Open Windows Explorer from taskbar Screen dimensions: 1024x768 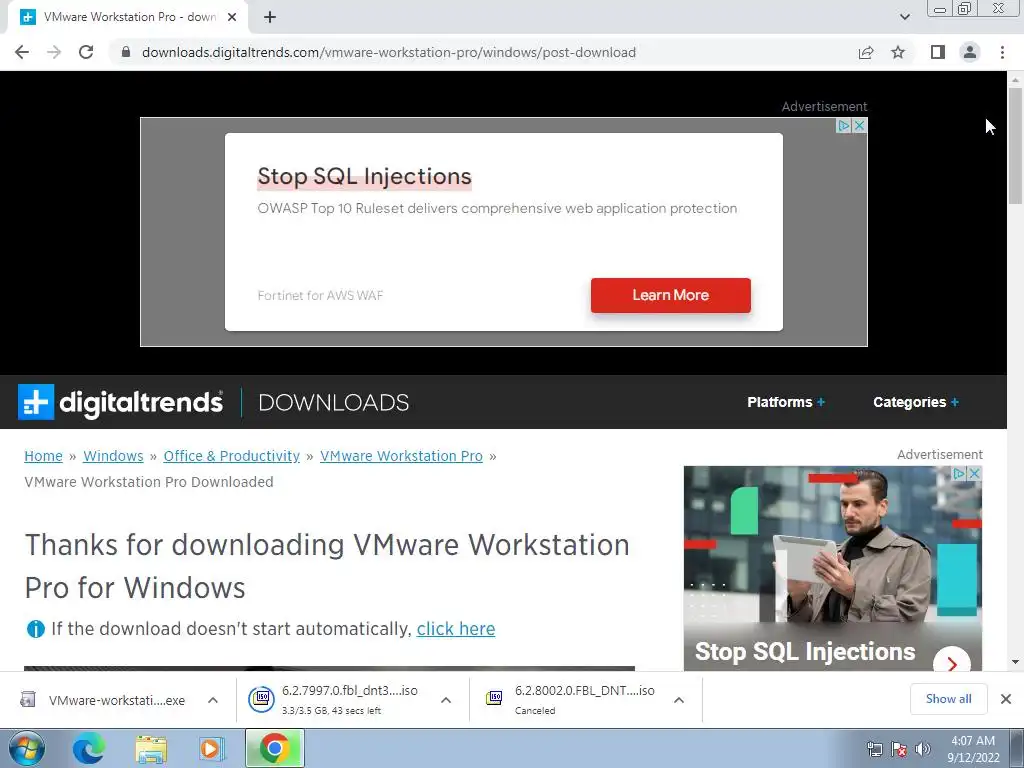151,748
